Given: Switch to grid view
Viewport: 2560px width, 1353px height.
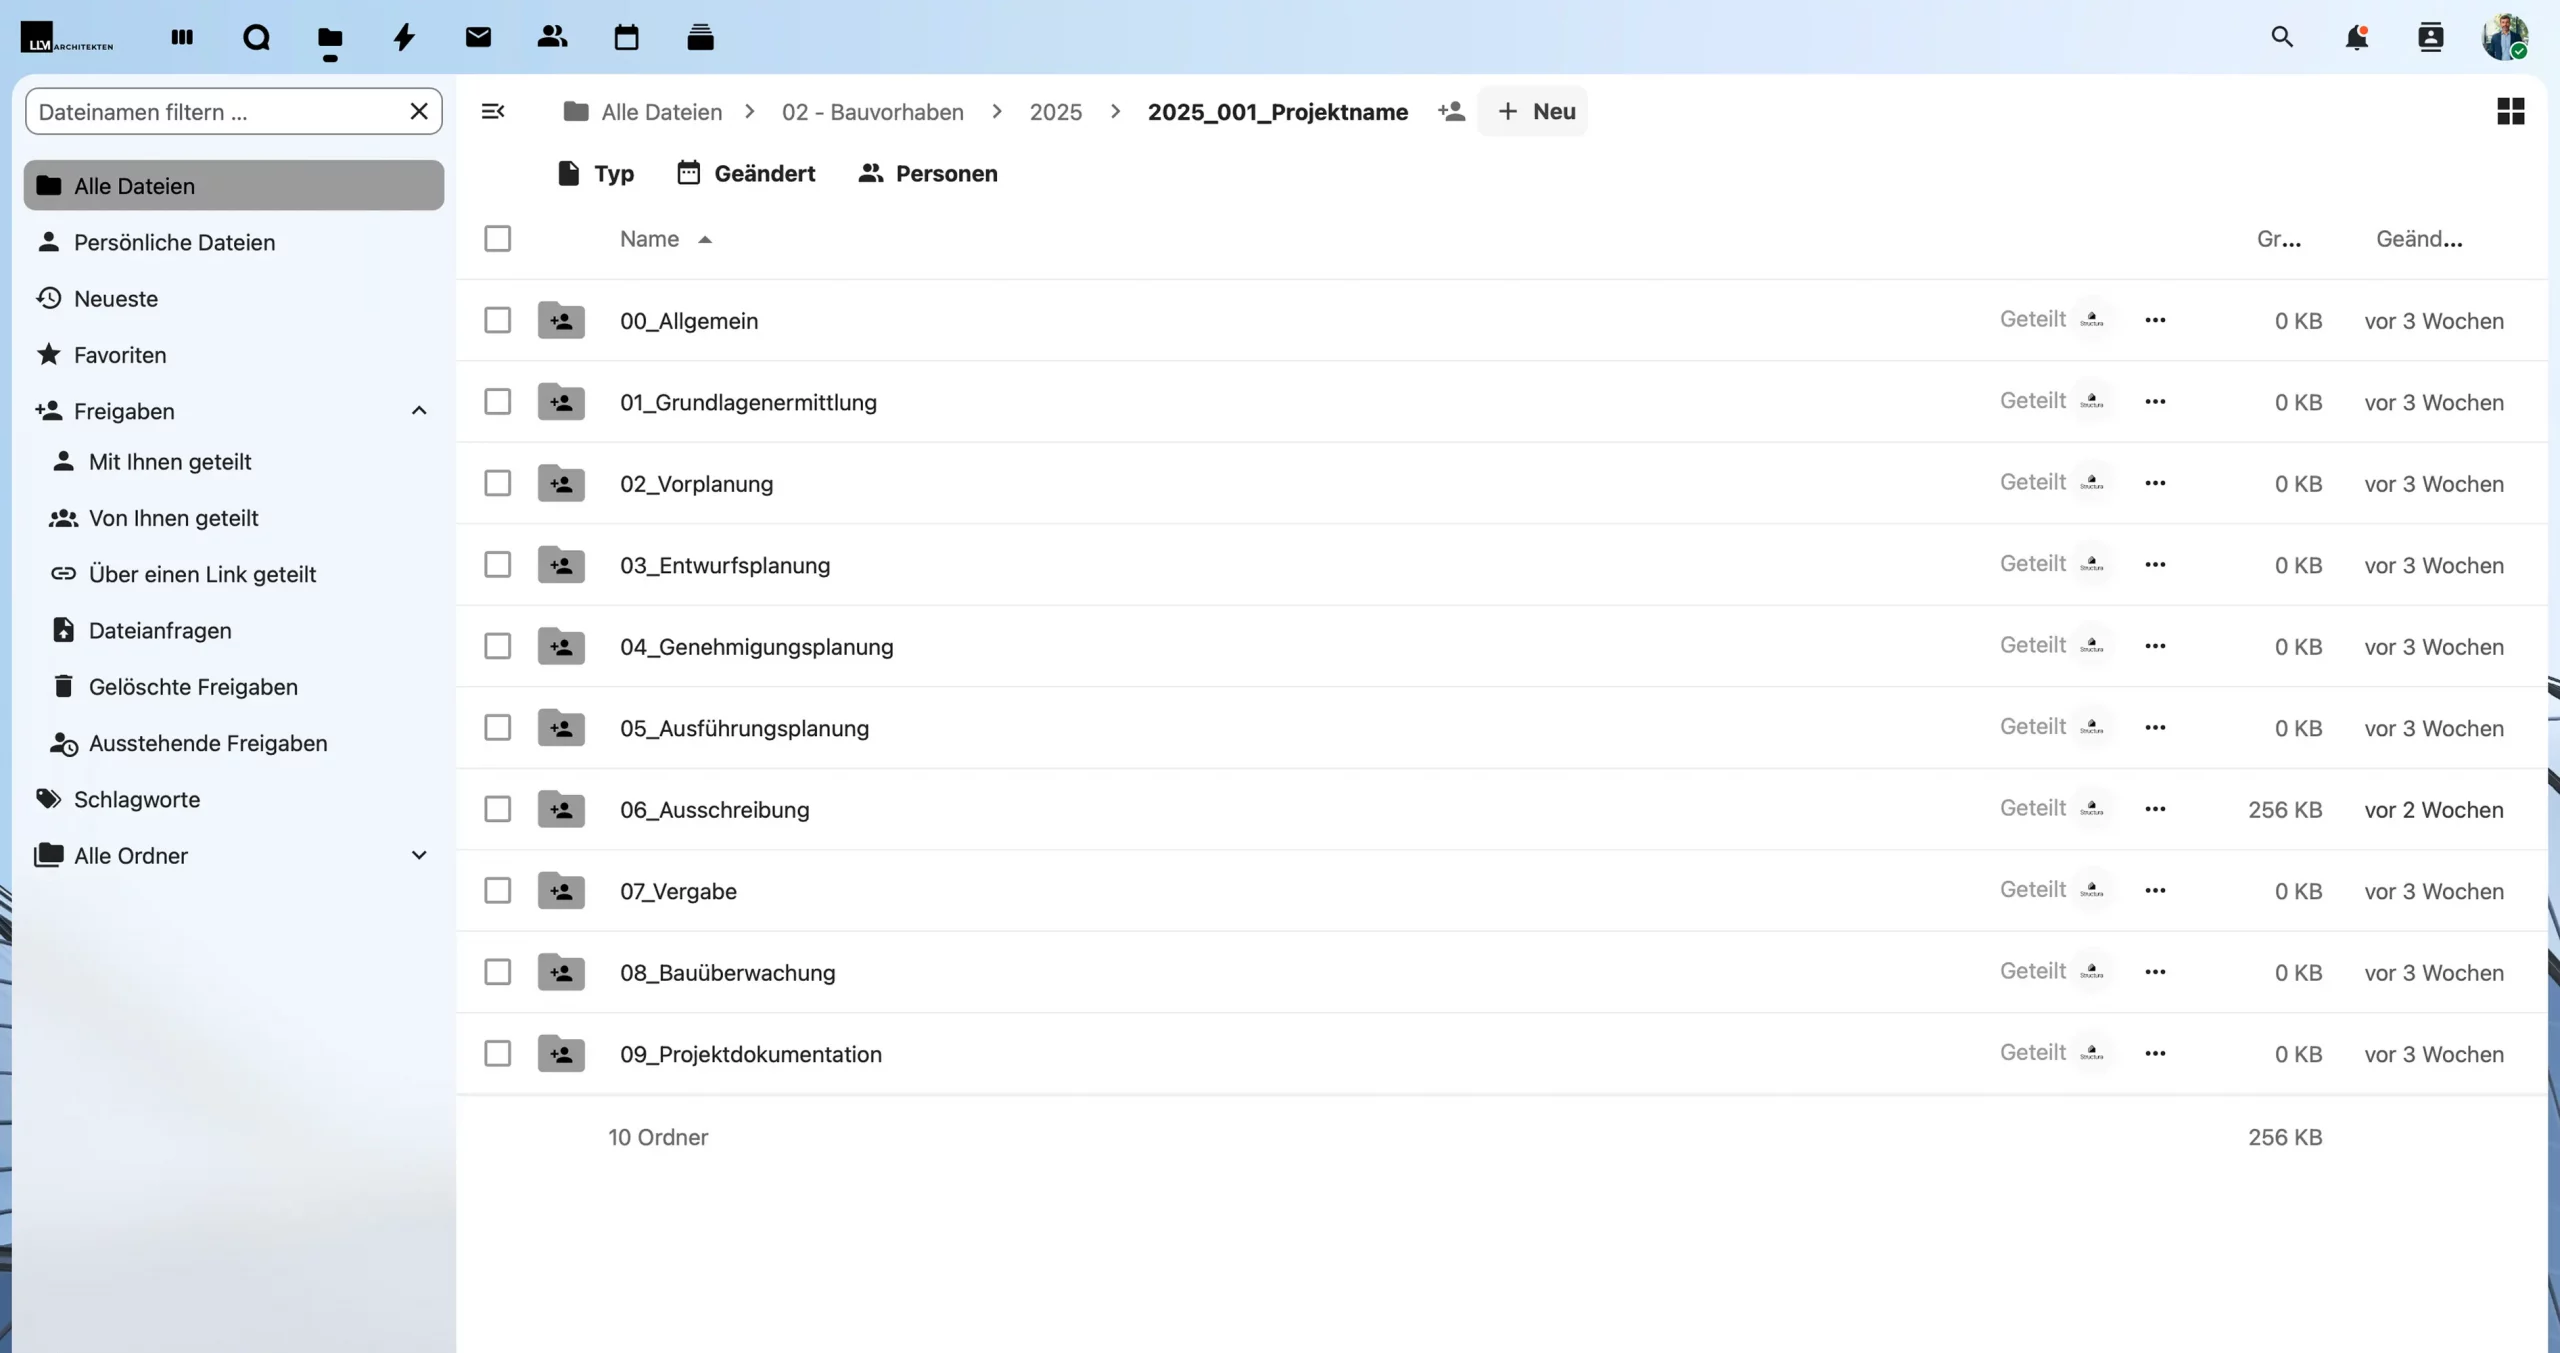Looking at the screenshot, I should tap(2510, 111).
